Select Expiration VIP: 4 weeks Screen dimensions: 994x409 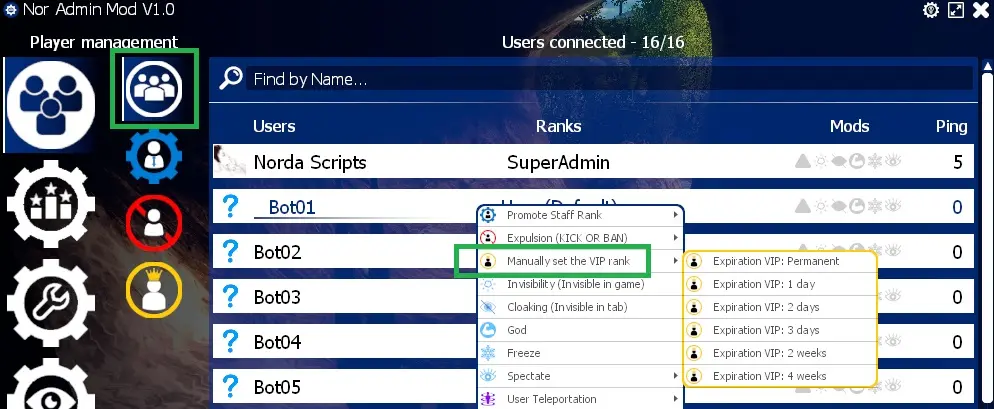(780, 376)
